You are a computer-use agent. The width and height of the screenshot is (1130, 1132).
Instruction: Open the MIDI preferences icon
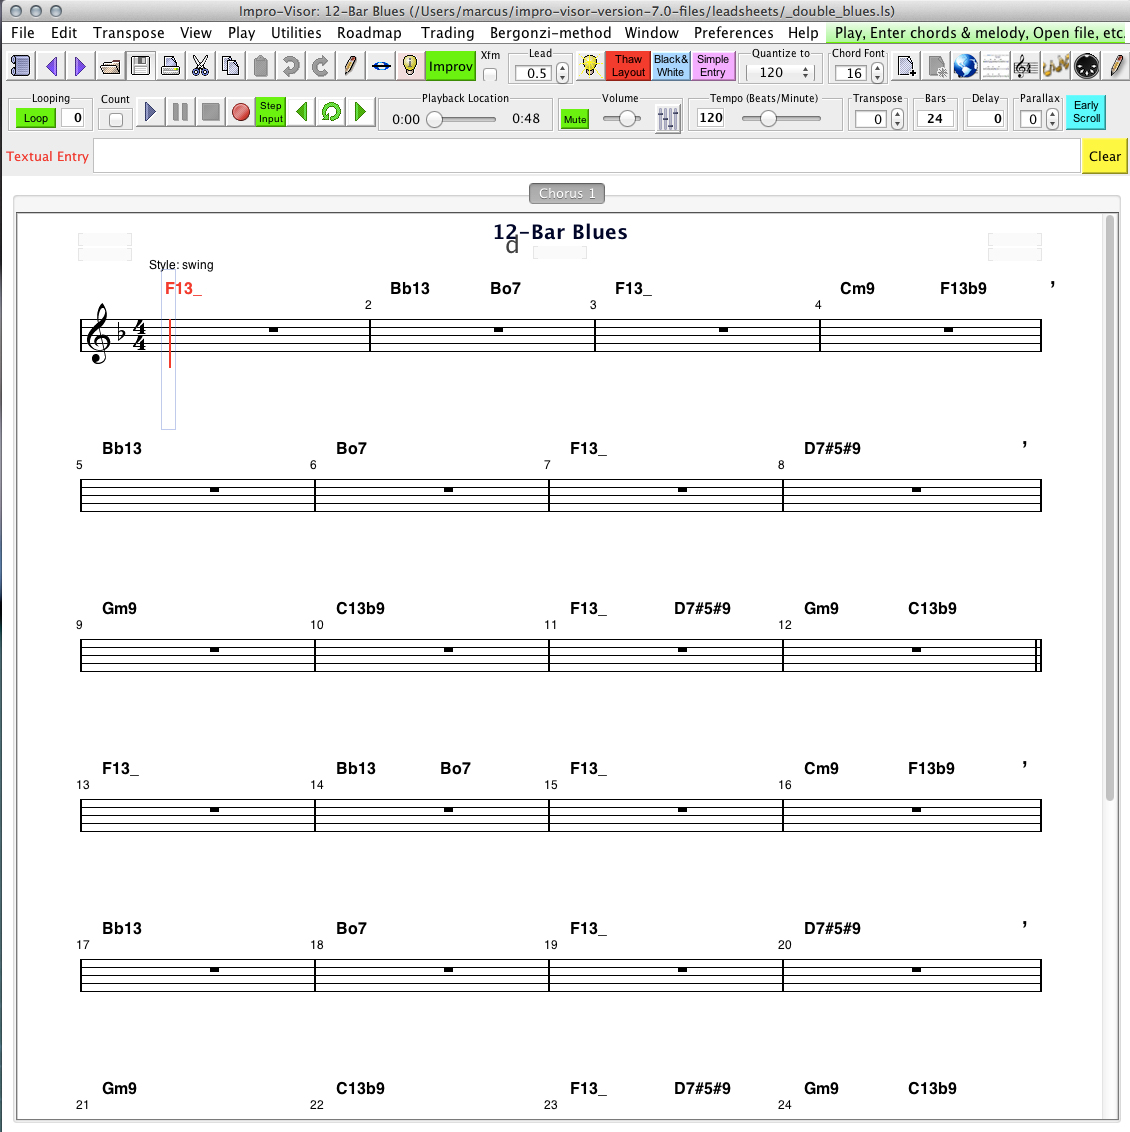point(1085,65)
